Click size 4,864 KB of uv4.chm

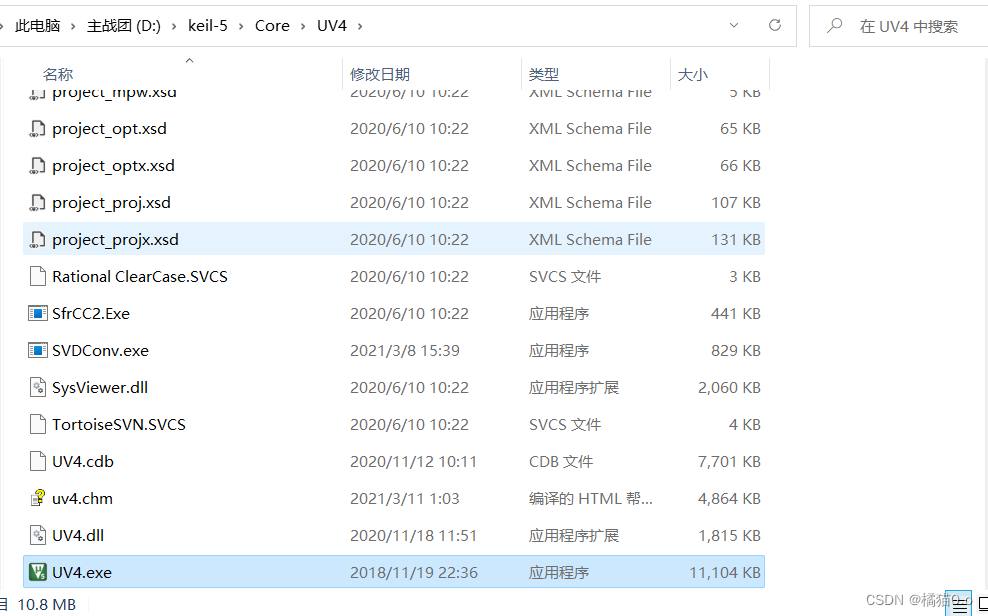(729, 499)
